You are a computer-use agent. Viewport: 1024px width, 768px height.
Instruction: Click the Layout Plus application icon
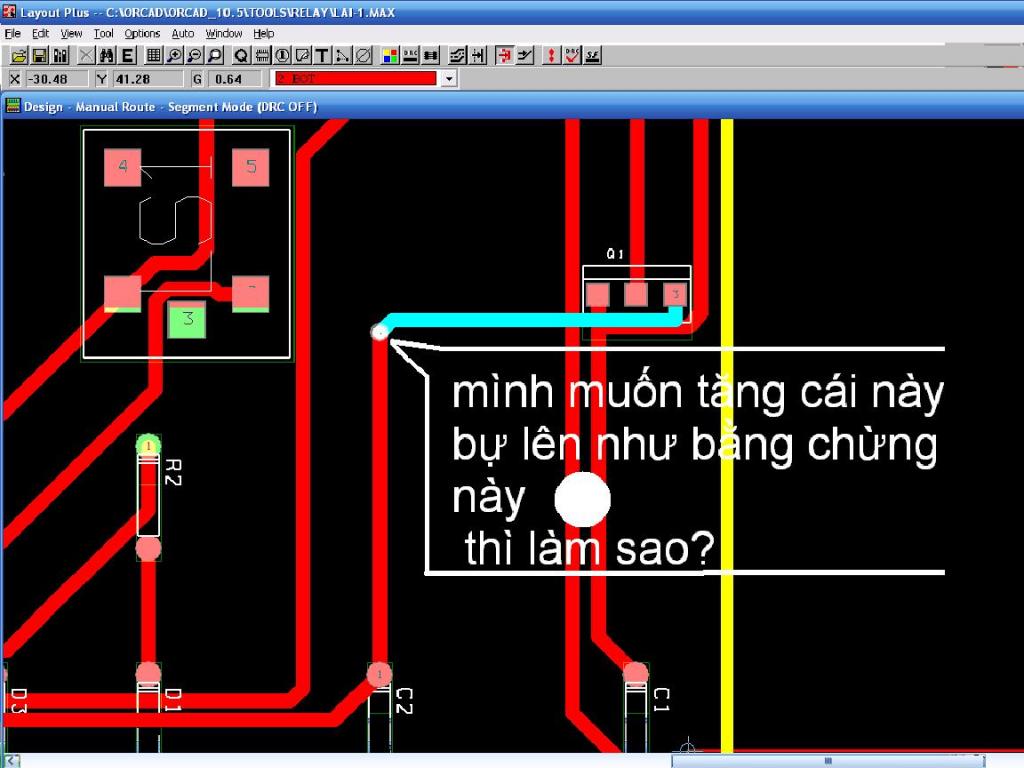tap(9, 11)
